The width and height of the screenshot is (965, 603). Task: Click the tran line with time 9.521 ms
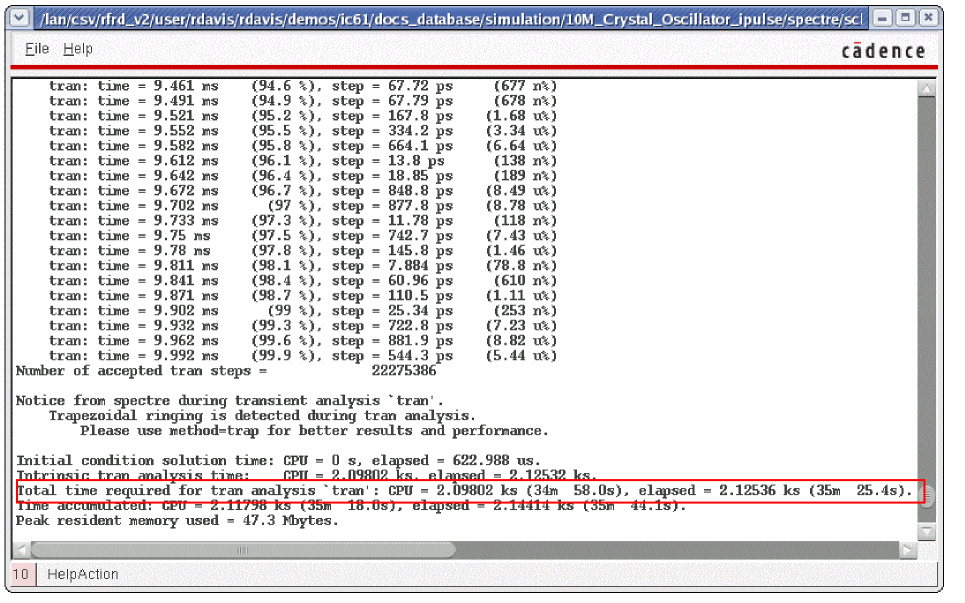(x=303, y=116)
